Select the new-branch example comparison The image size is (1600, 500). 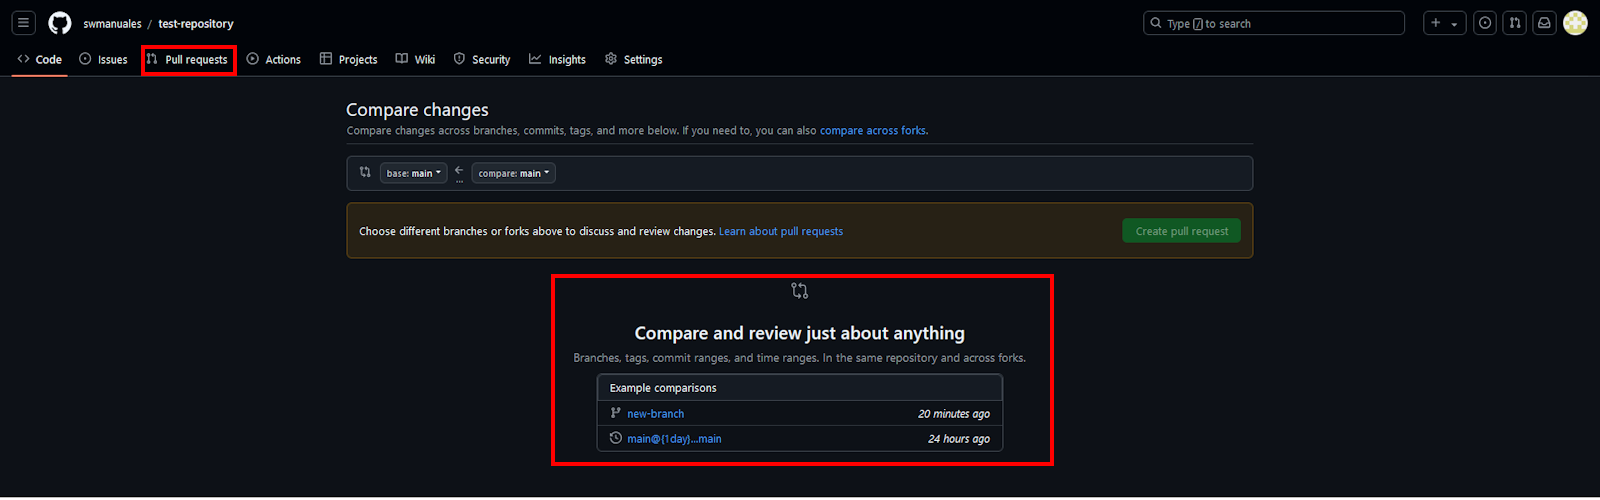click(x=655, y=414)
